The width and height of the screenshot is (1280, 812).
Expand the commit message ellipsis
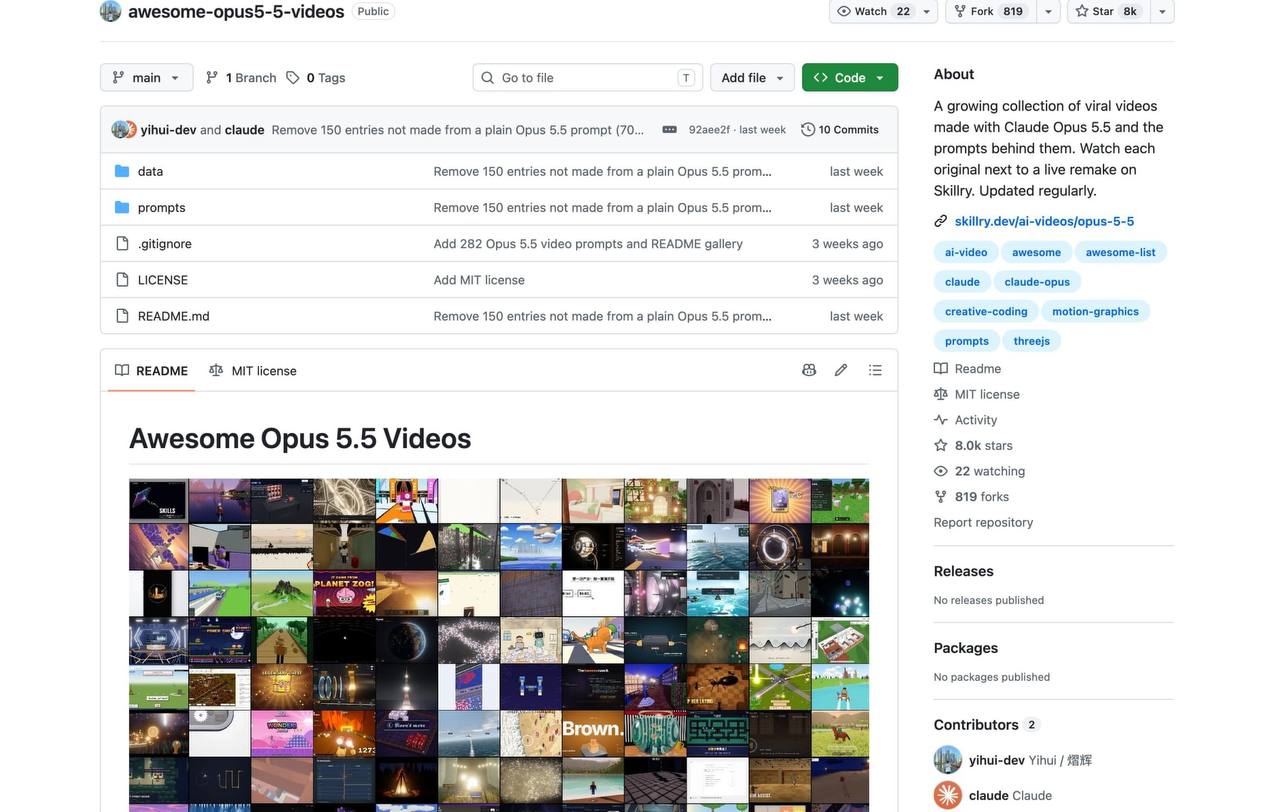pos(670,129)
